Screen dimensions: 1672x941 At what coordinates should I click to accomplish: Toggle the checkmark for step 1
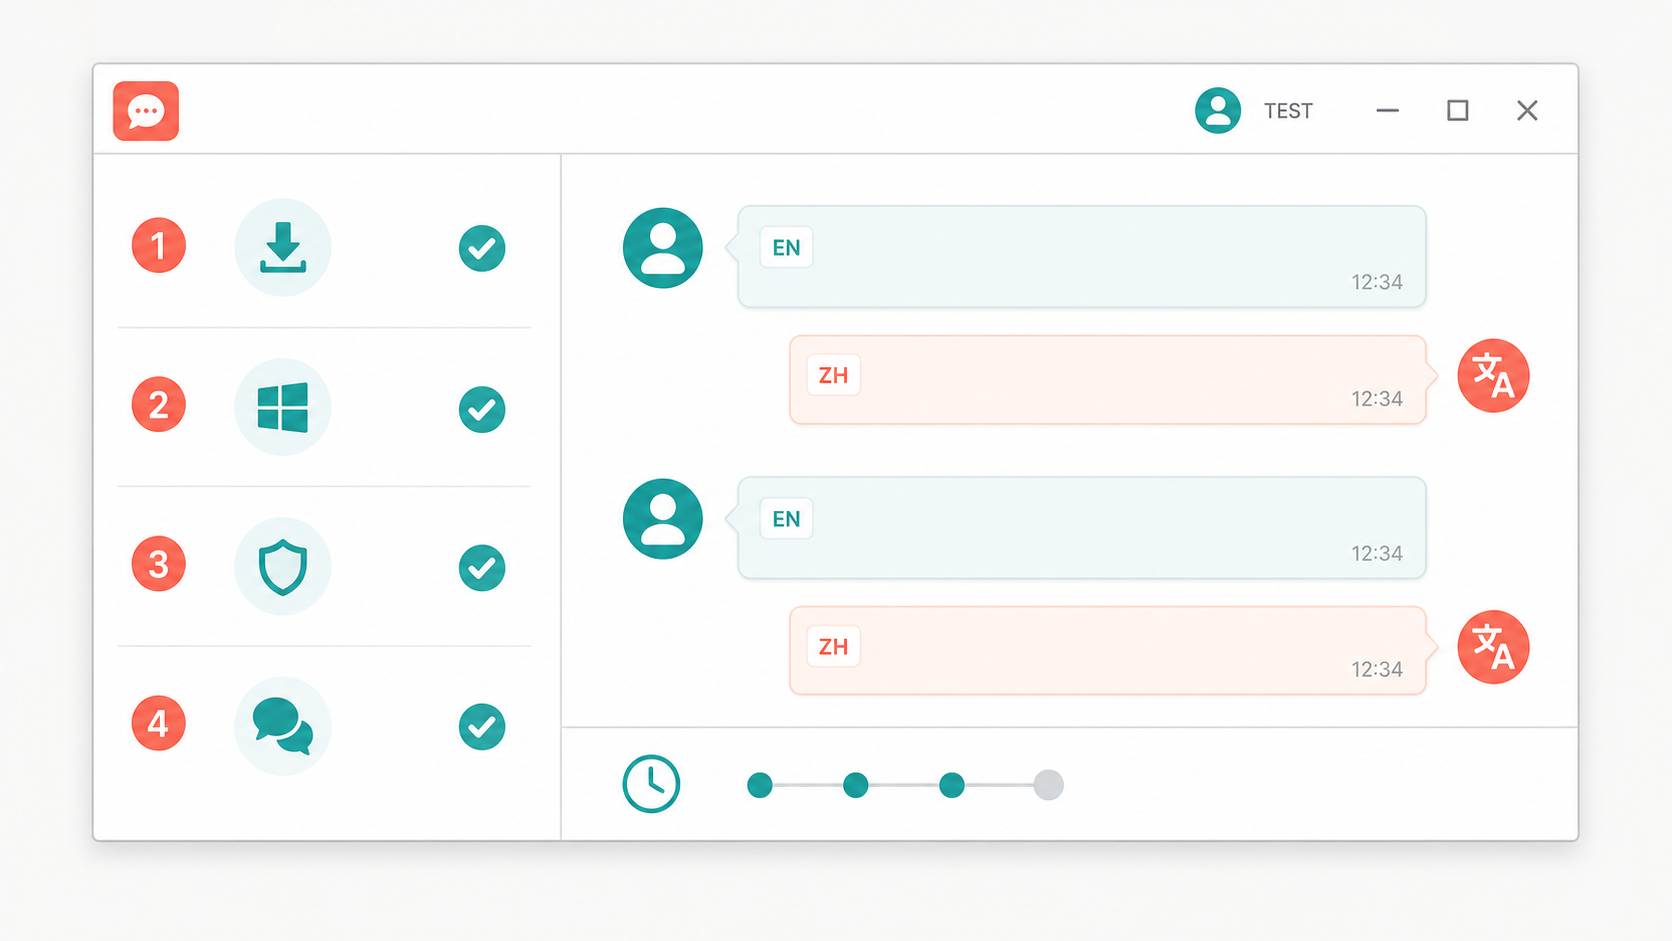482,248
